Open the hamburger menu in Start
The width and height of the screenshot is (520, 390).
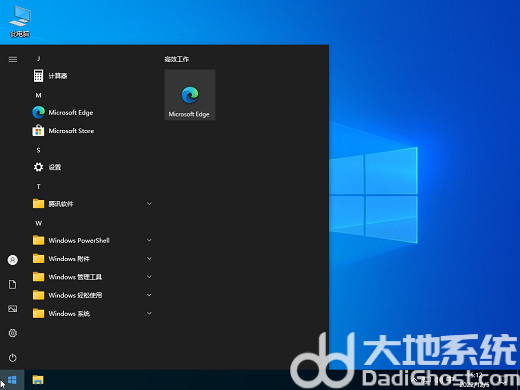point(13,59)
